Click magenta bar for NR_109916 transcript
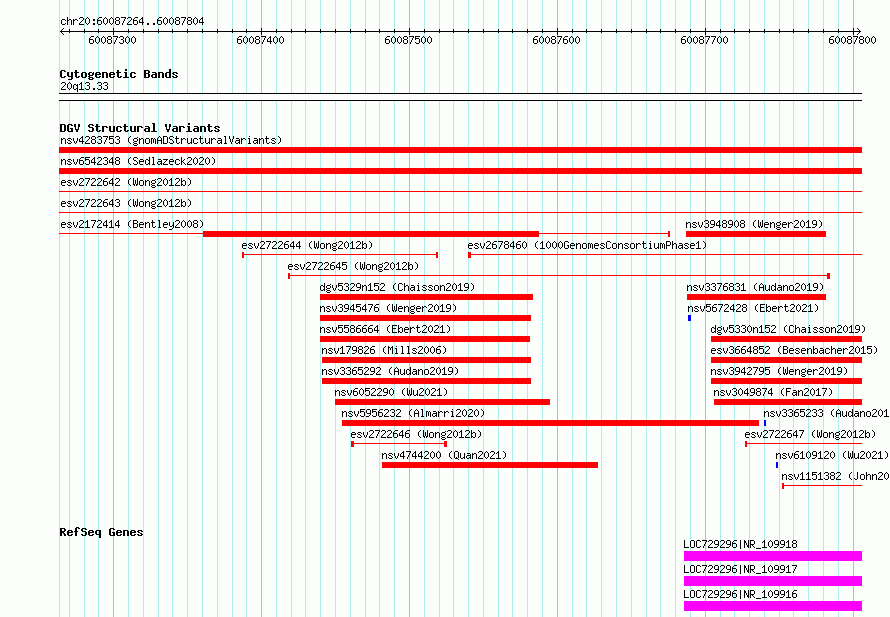The width and height of the screenshot is (890, 617). 773,606
